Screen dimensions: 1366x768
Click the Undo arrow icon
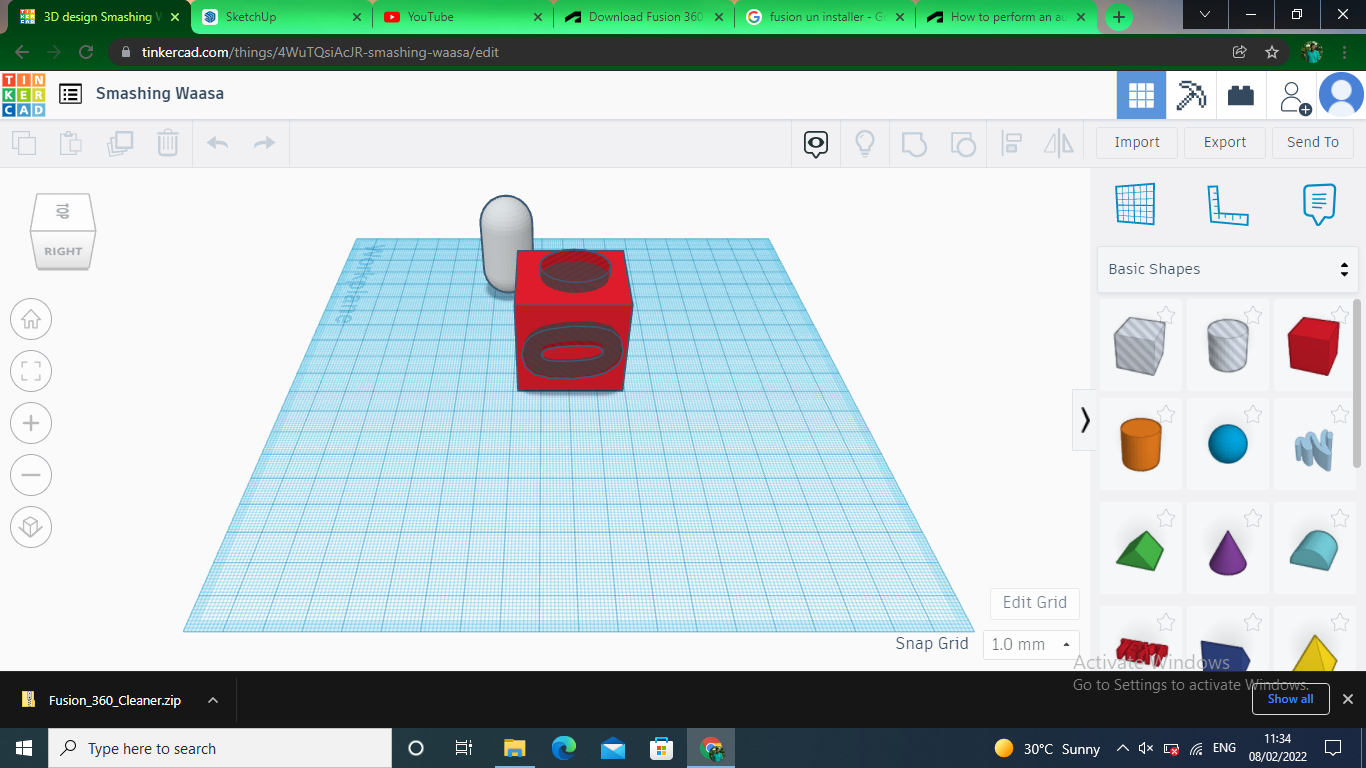coord(217,143)
